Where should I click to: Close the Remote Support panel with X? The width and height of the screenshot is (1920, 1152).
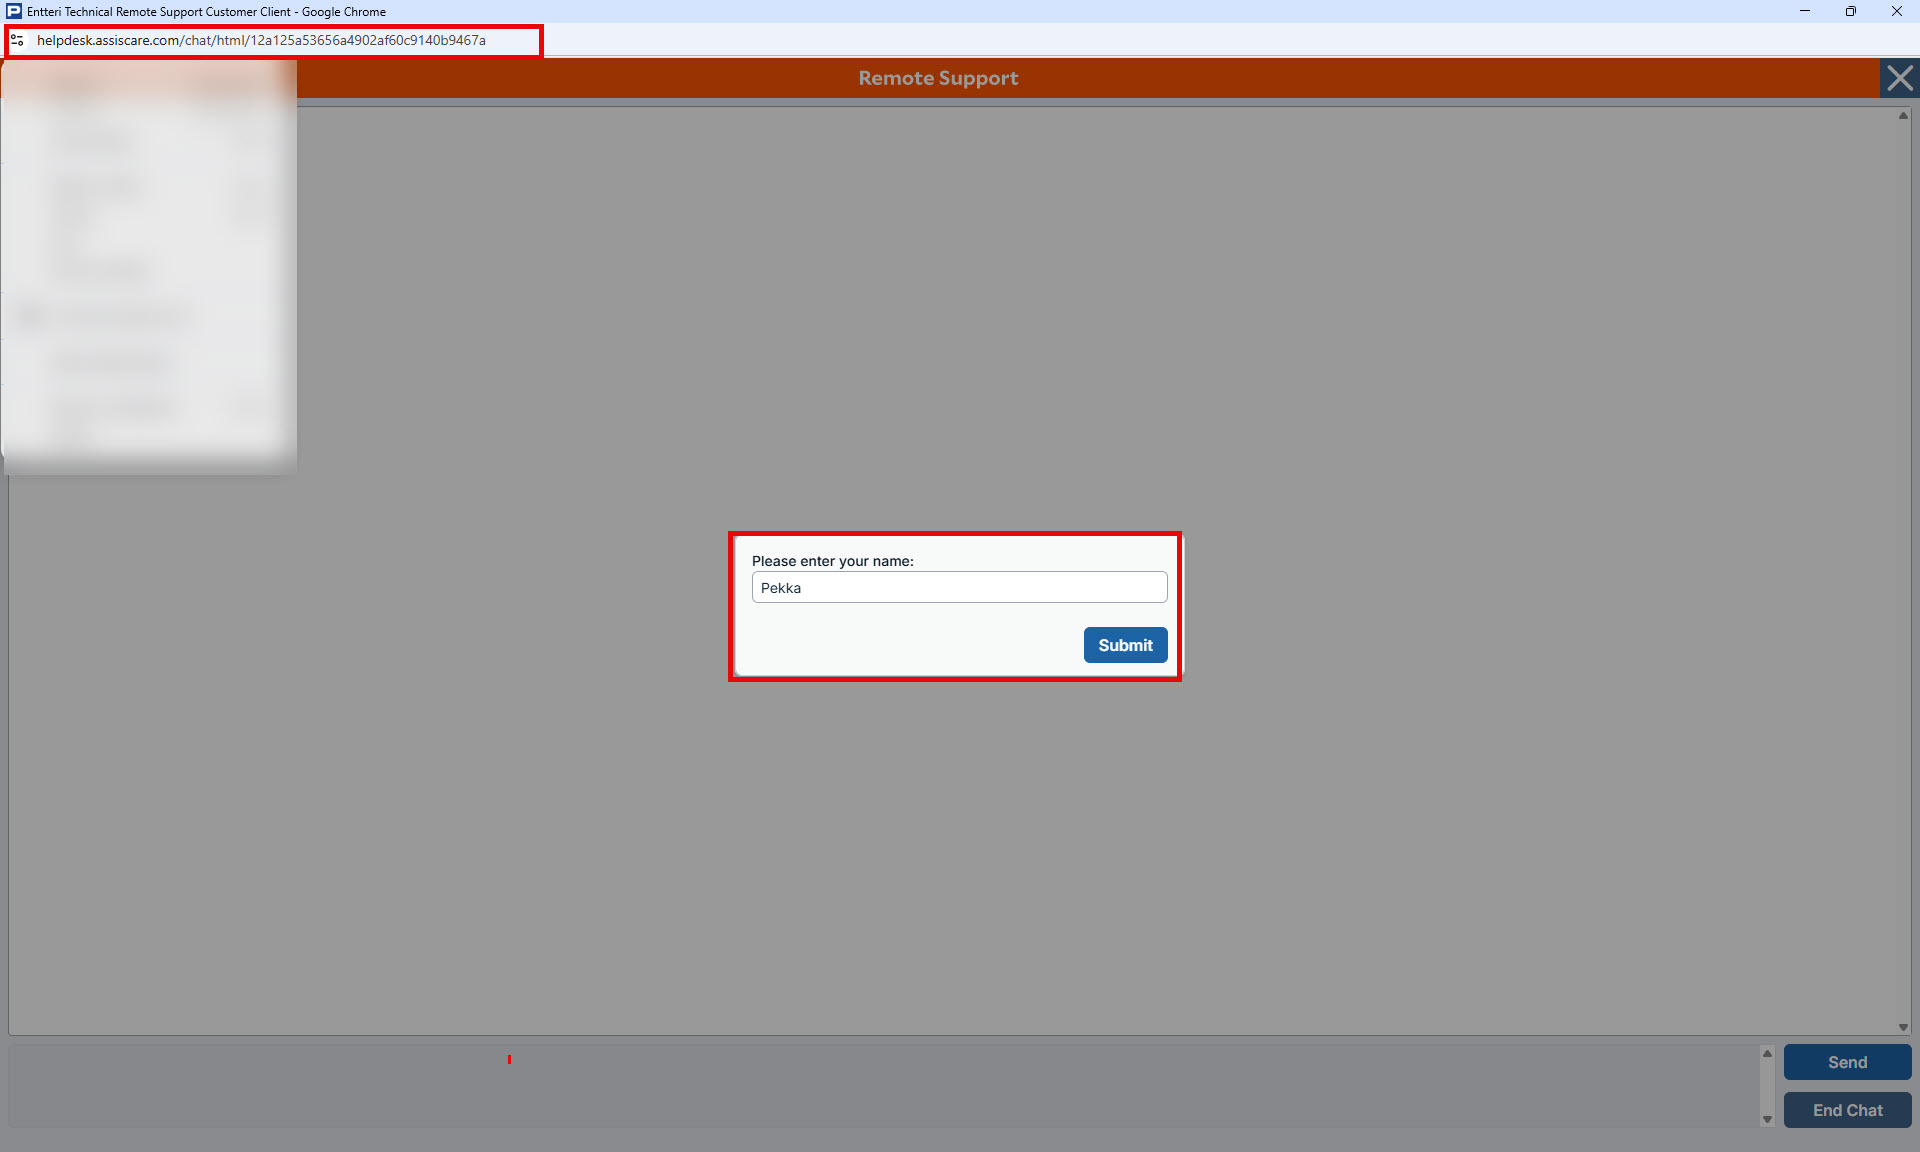[x=1899, y=78]
